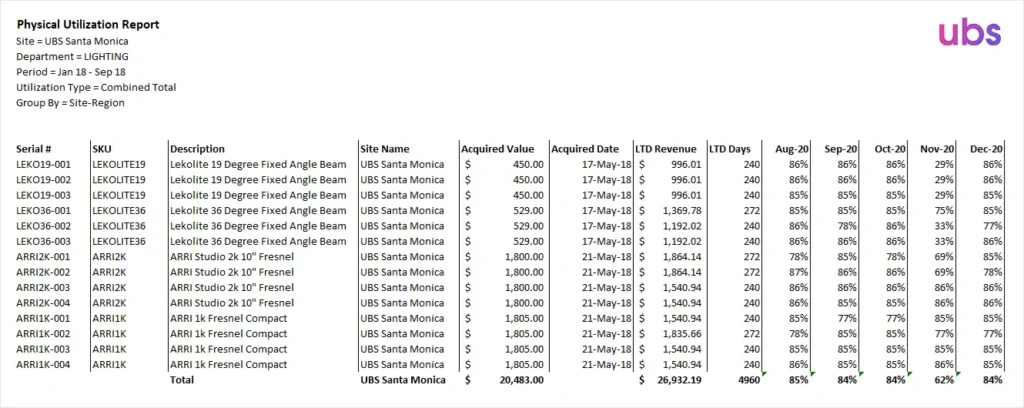
Task: Select the Description column header
Action: [x=197, y=149]
